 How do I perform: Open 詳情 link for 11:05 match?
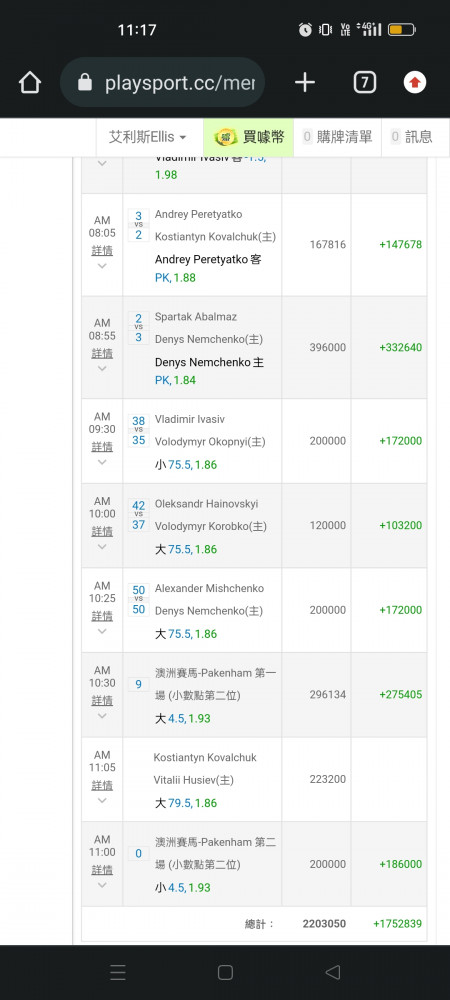point(102,785)
